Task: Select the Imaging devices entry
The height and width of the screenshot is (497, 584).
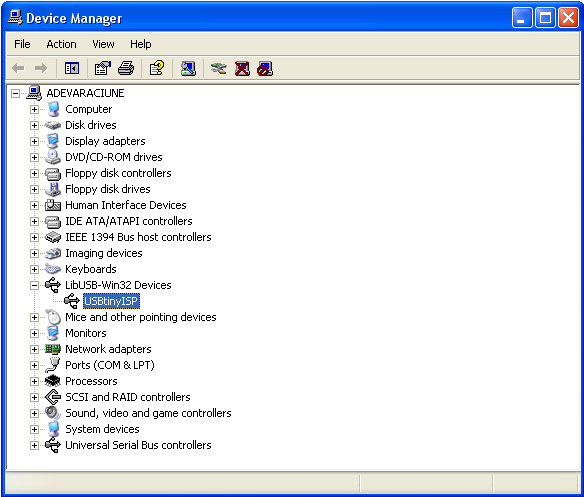Action: pos(104,253)
